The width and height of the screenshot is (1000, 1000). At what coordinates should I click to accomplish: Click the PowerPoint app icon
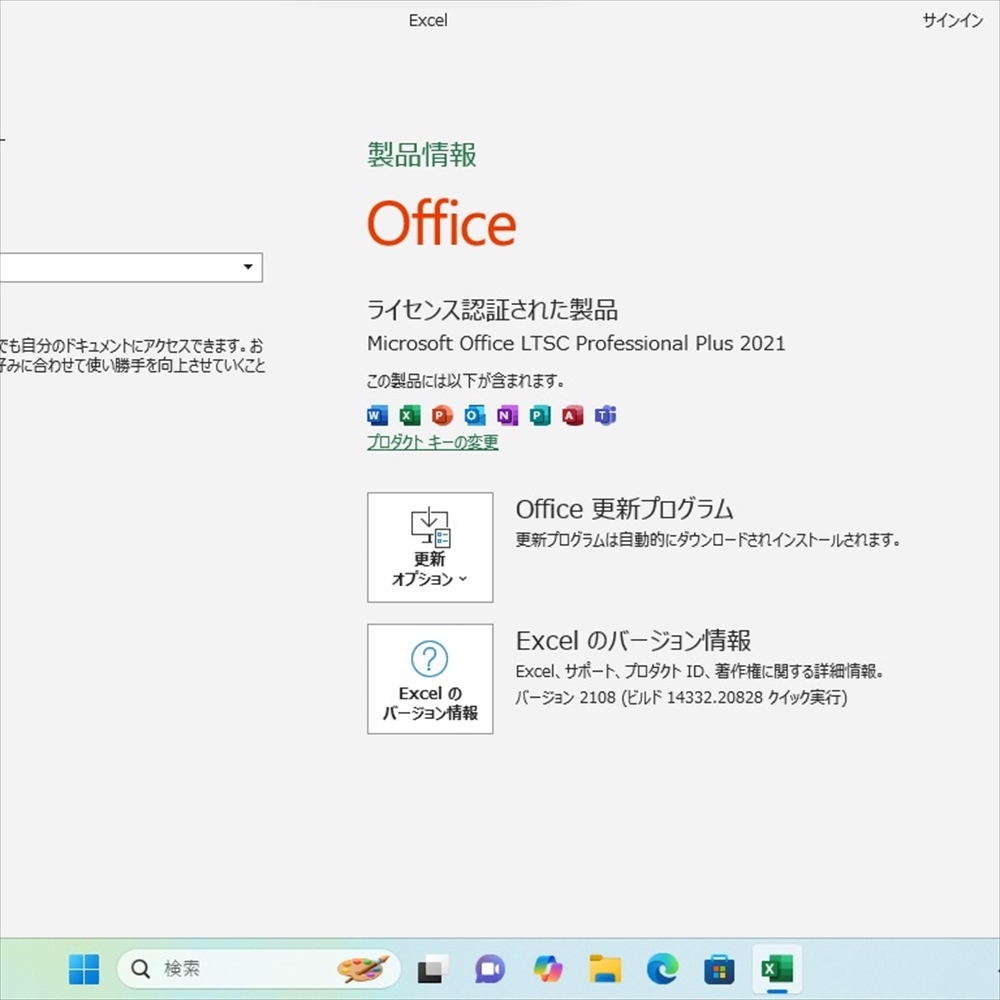(x=442, y=416)
